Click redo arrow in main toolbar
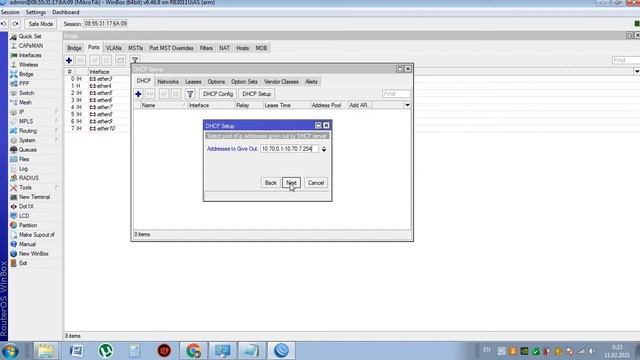Viewport: 640px width, 360px height. (16, 24)
